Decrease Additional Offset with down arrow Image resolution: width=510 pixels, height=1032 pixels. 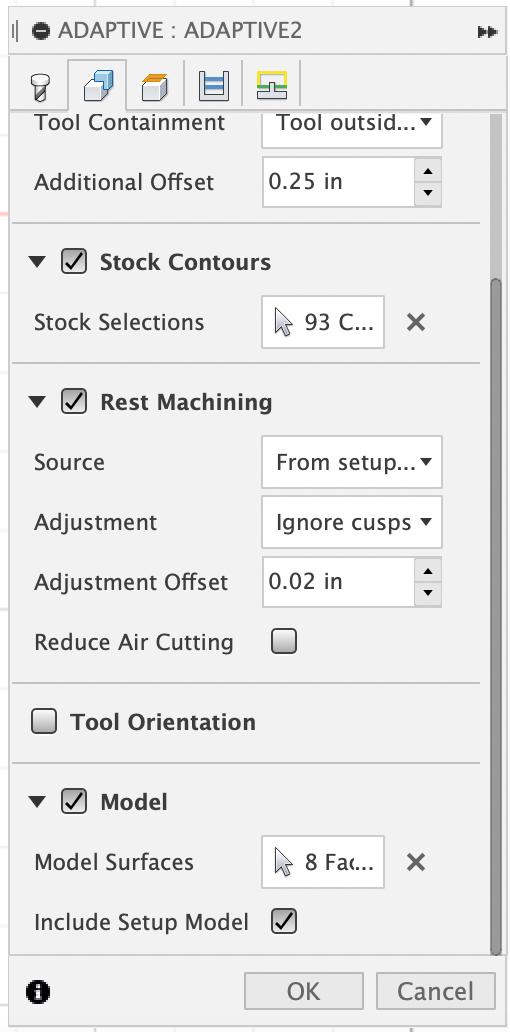428,194
